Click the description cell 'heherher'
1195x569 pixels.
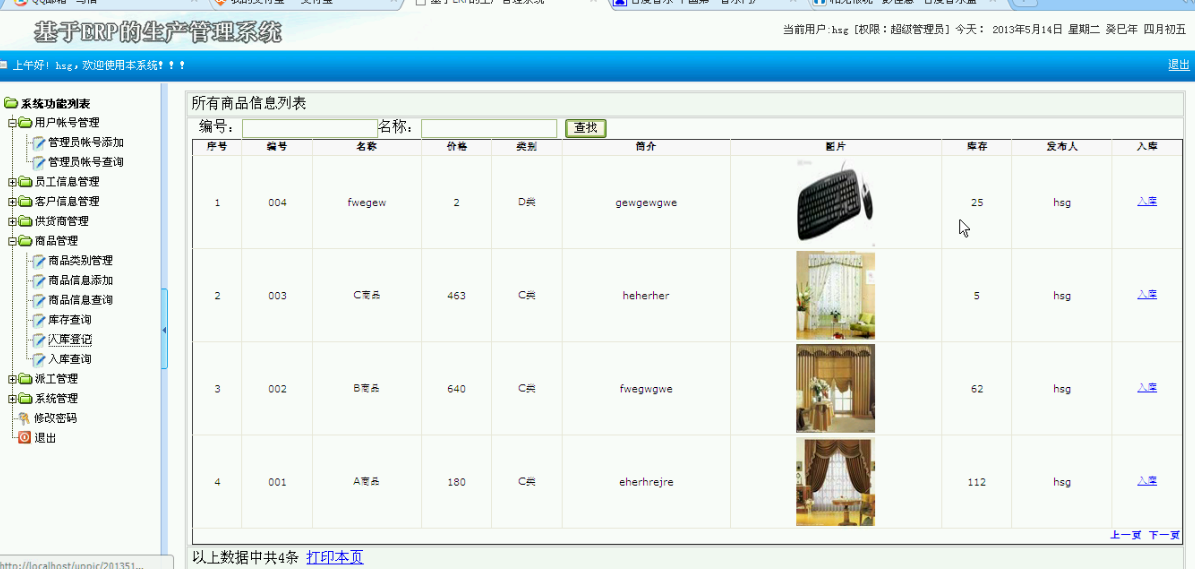click(x=646, y=296)
